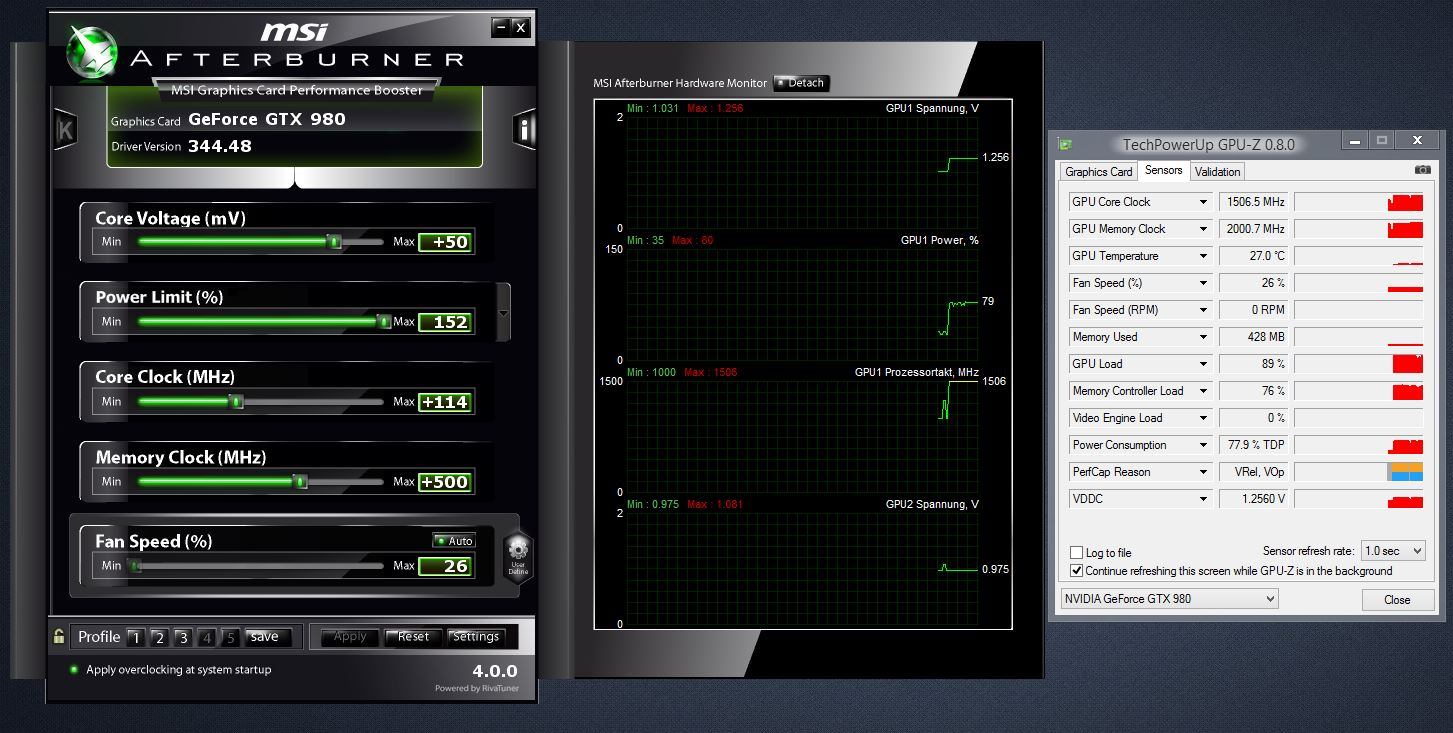
Task: Open the GPU Memory Clock sensor dropdown
Action: pos(1203,229)
